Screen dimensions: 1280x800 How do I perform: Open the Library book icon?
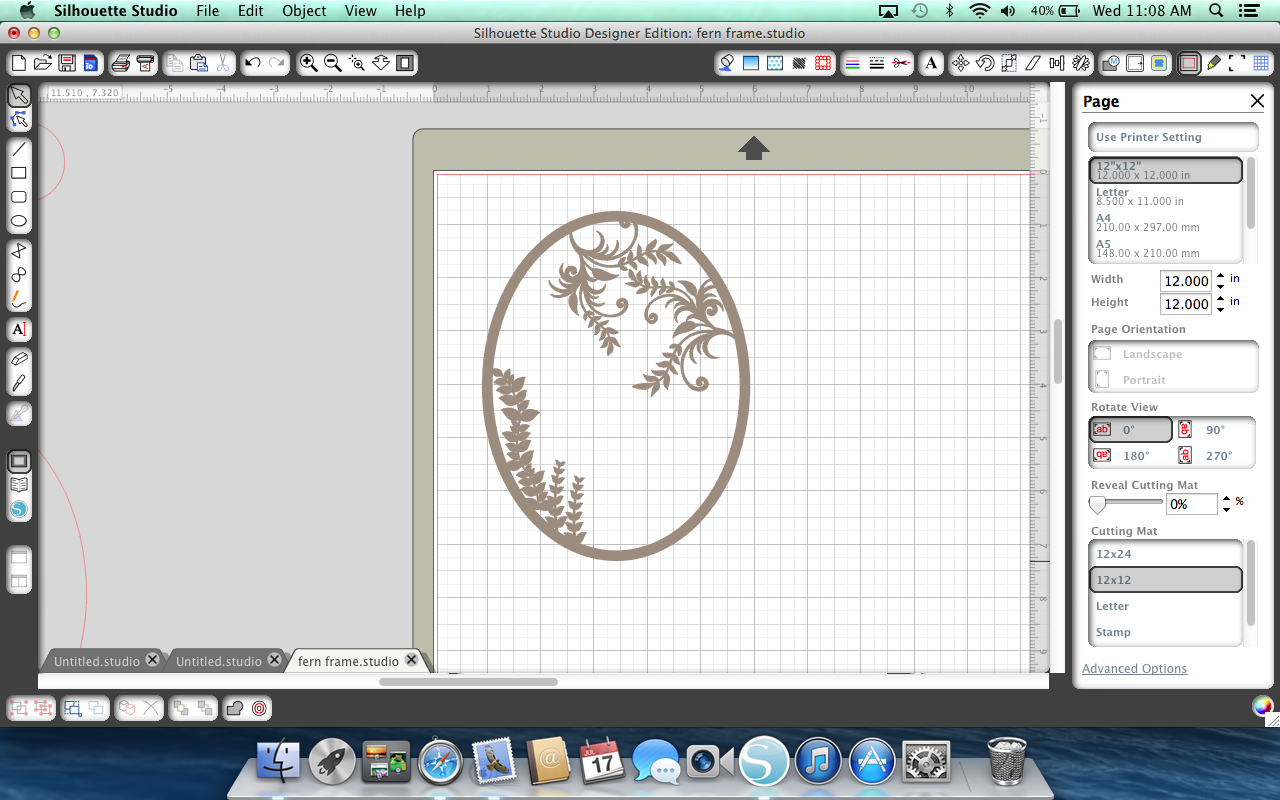pyautogui.click(x=19, y=485)
